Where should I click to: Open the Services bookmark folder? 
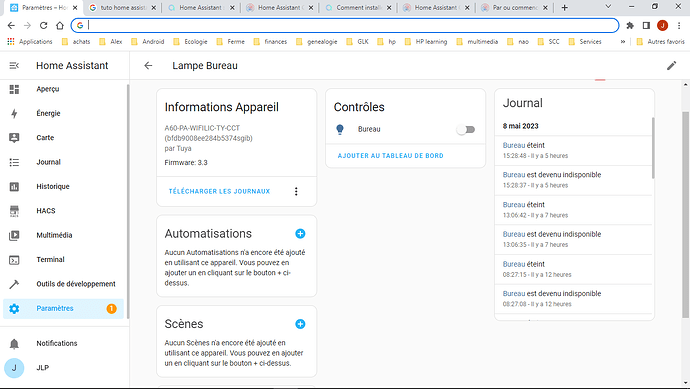click(585, 42)
